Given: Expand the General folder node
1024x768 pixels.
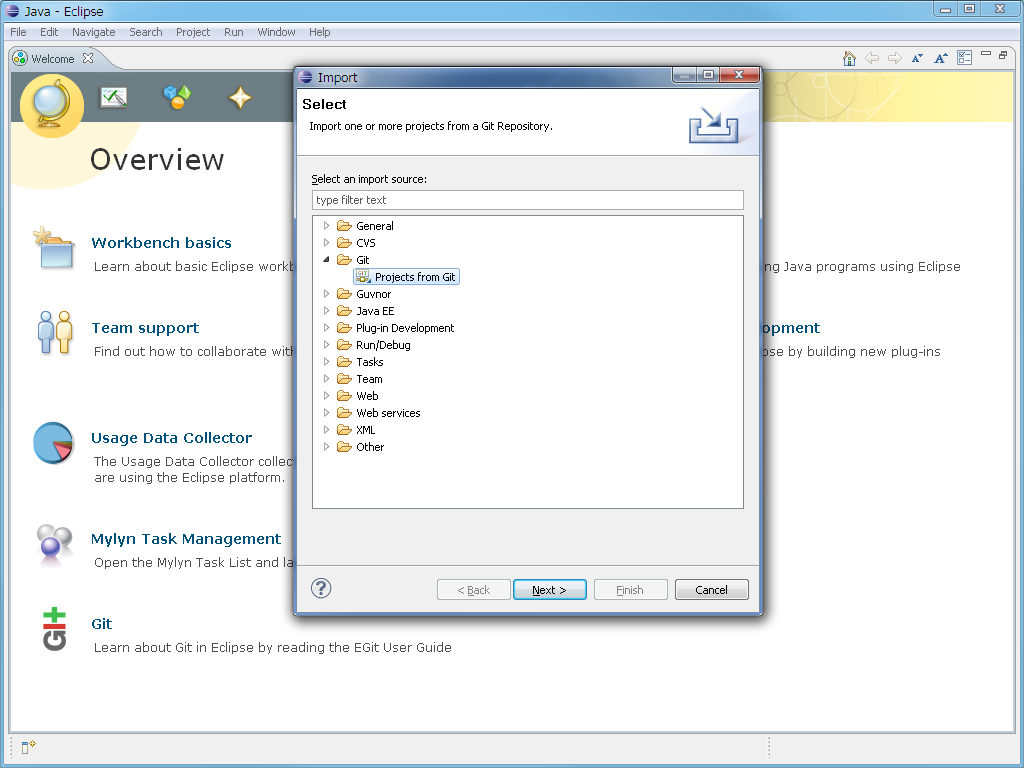Looking at the screenshot, I should (327, 225).
